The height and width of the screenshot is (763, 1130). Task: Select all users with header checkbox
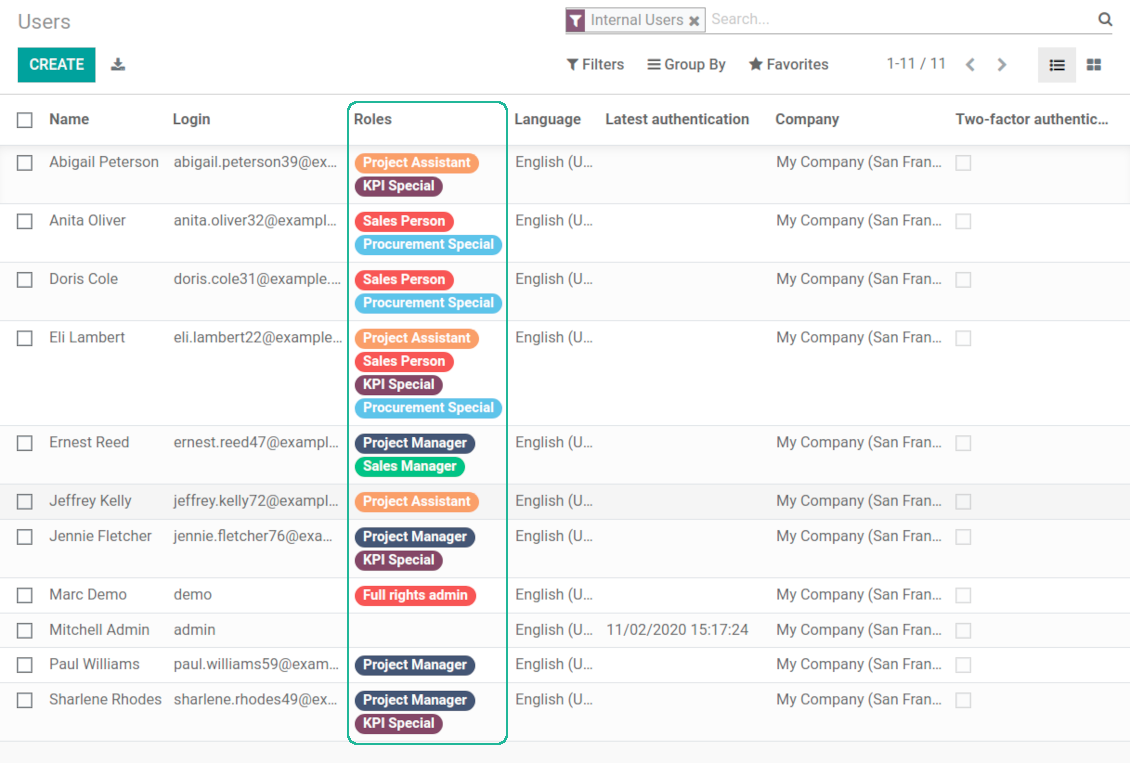click(25, 120)
